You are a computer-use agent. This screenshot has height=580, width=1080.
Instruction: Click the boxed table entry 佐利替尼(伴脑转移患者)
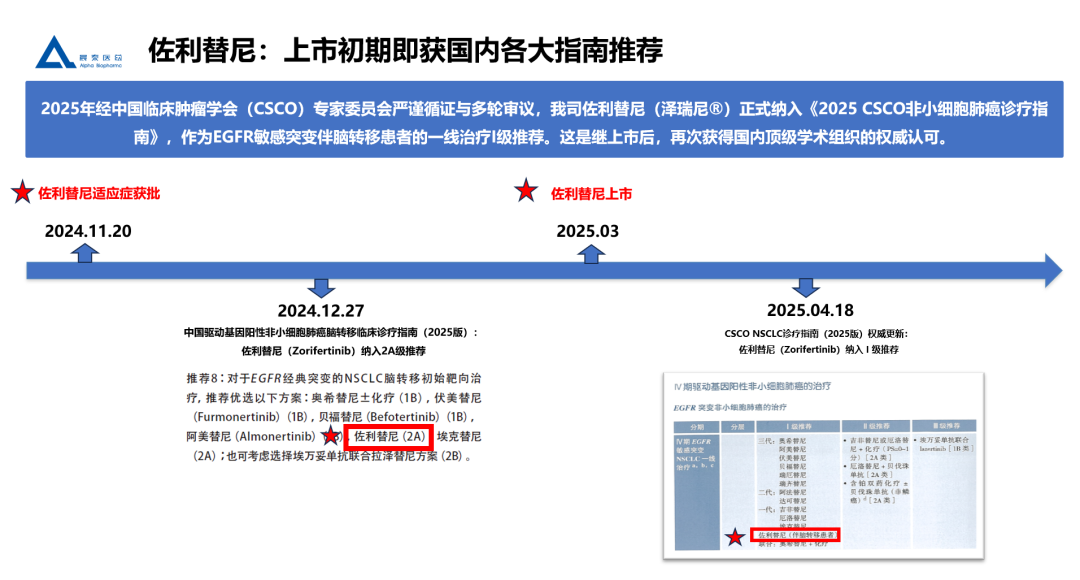point(795,535)
